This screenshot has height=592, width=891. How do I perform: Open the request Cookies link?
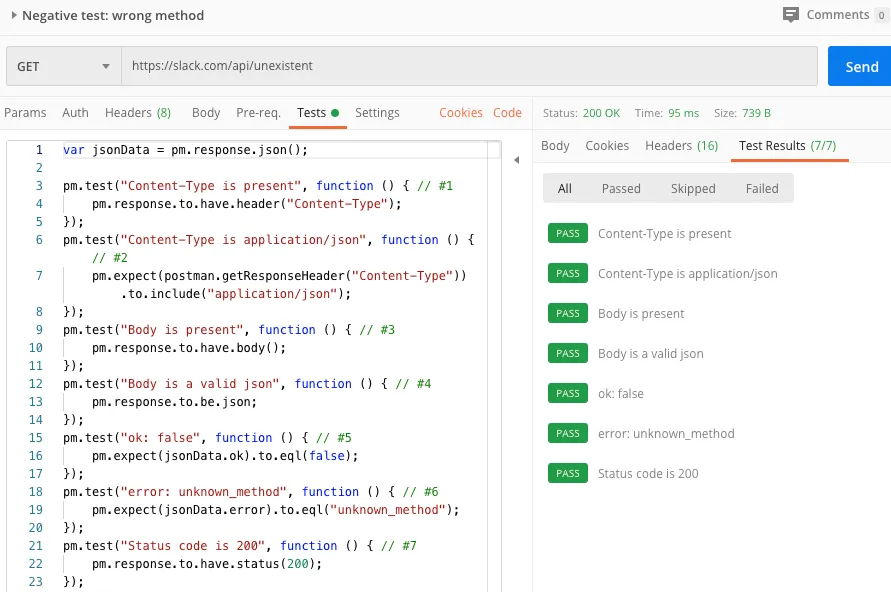tap(461, 112)
